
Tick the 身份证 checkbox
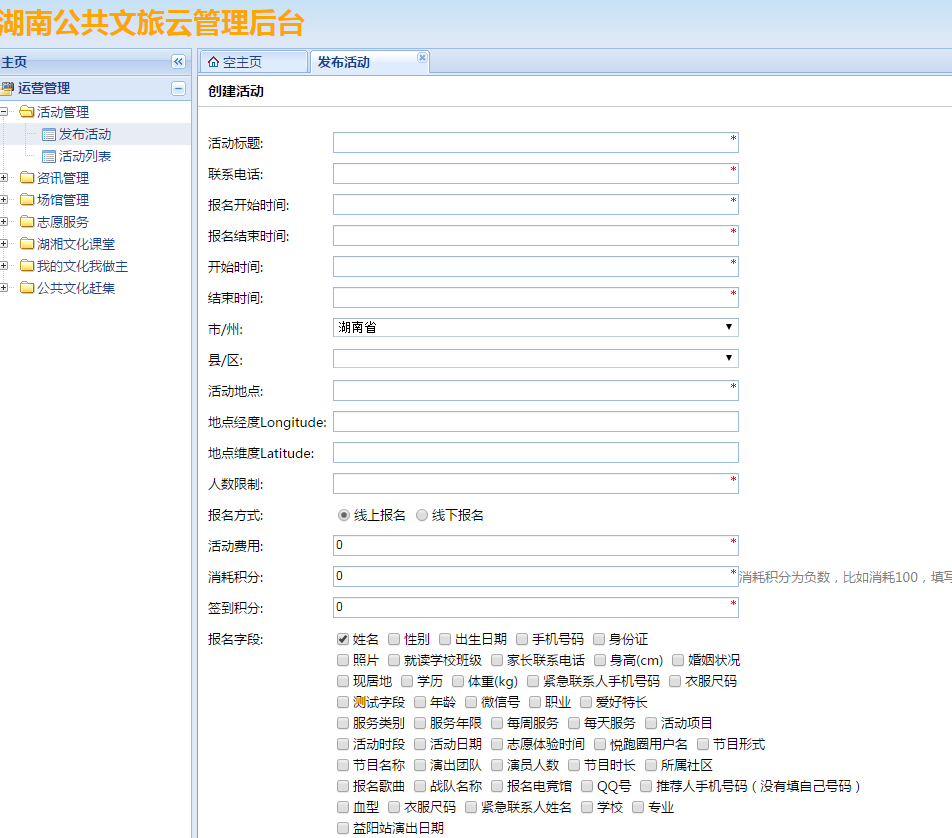(598, 639)
